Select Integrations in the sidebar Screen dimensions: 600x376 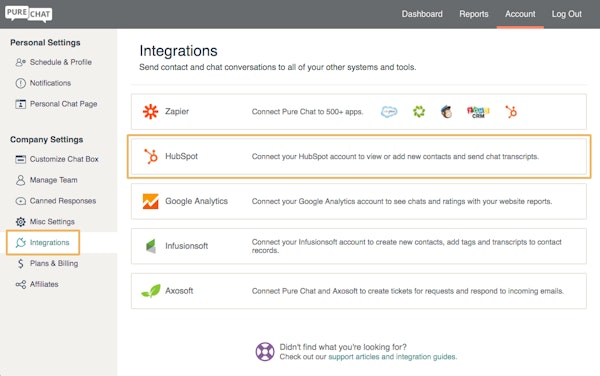[49, 243]
